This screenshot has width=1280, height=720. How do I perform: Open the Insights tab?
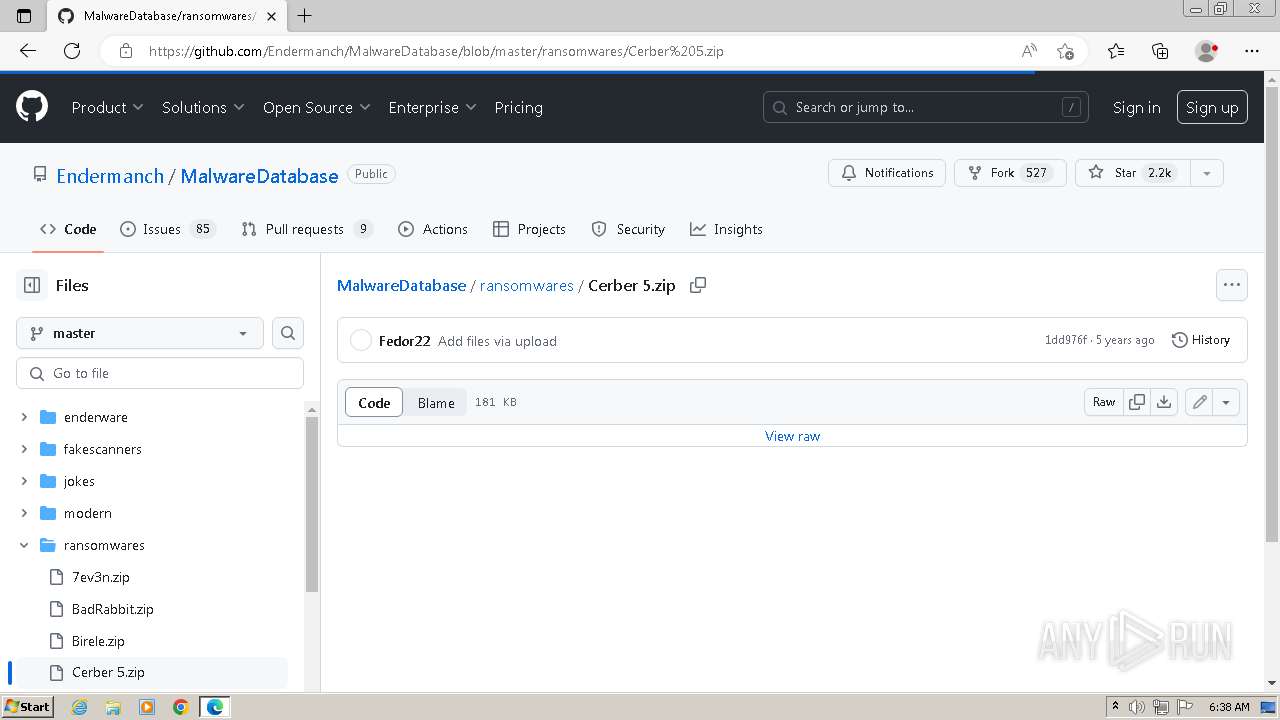pyautogui.click(x=726, y=229)
